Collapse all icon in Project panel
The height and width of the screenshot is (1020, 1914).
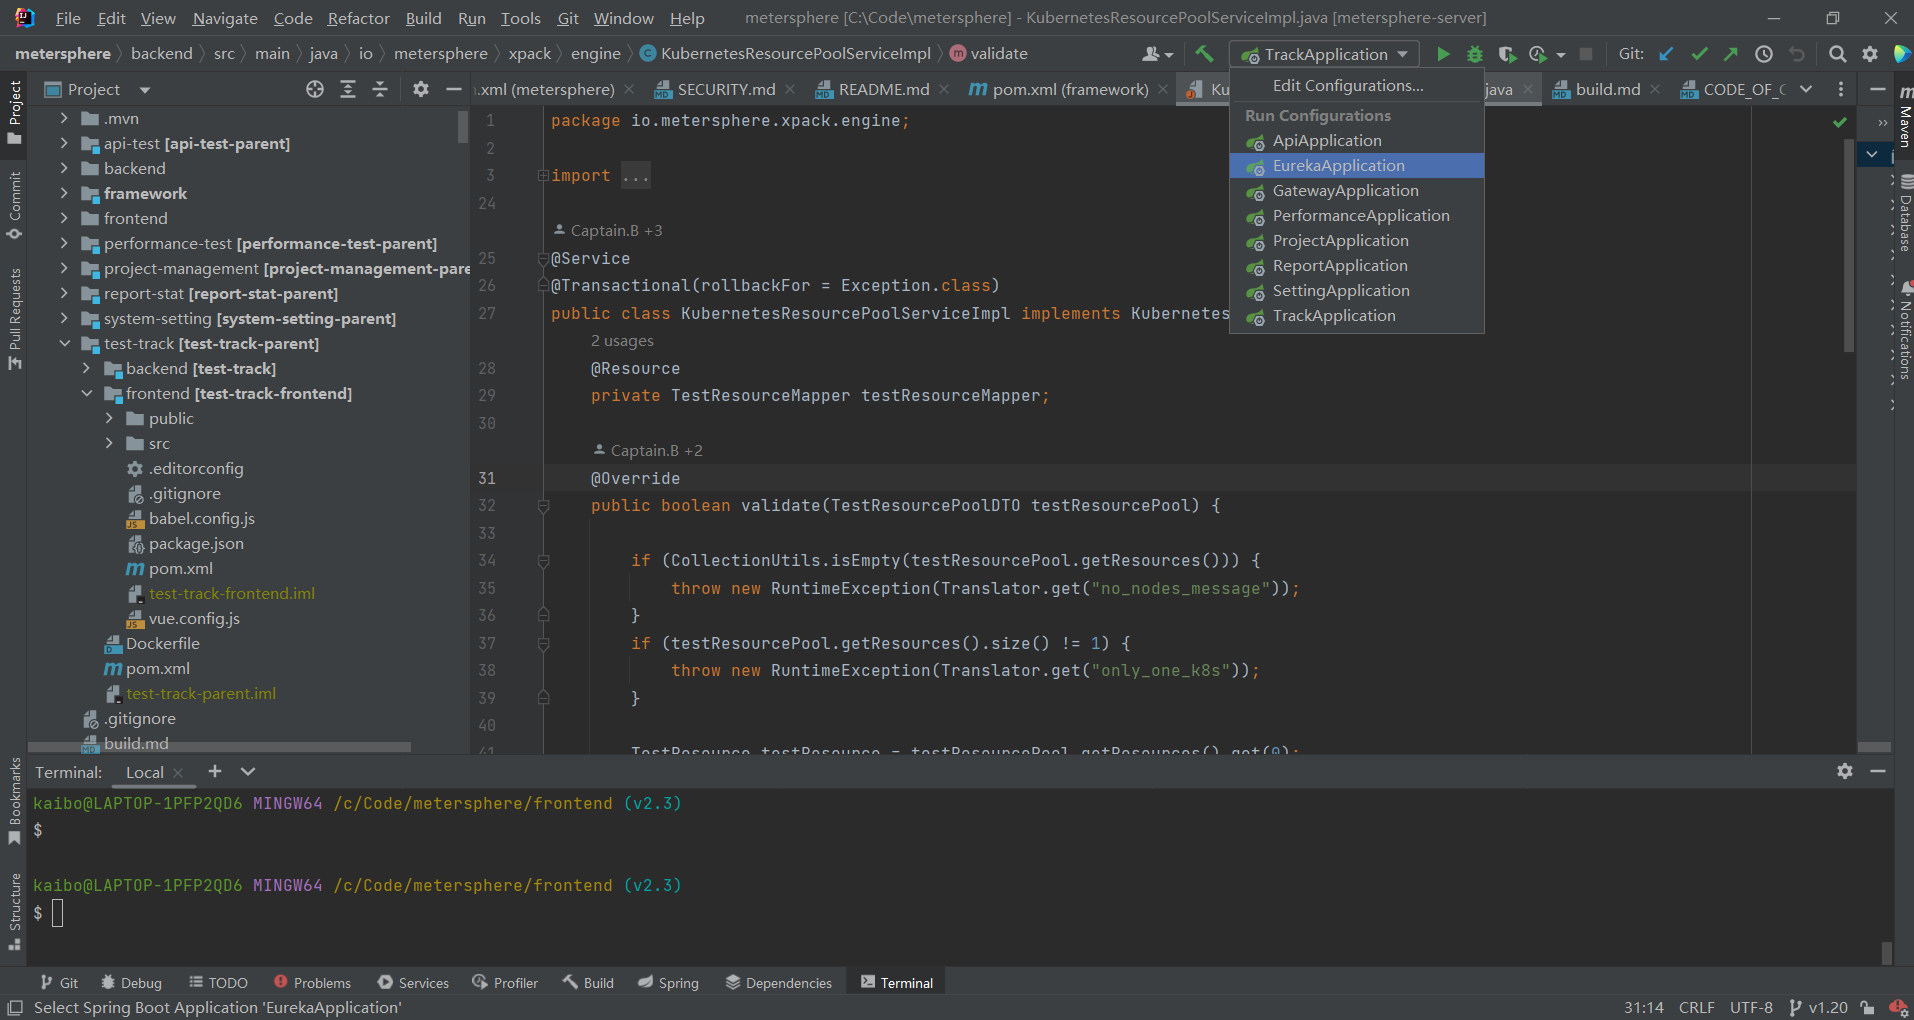380,89
